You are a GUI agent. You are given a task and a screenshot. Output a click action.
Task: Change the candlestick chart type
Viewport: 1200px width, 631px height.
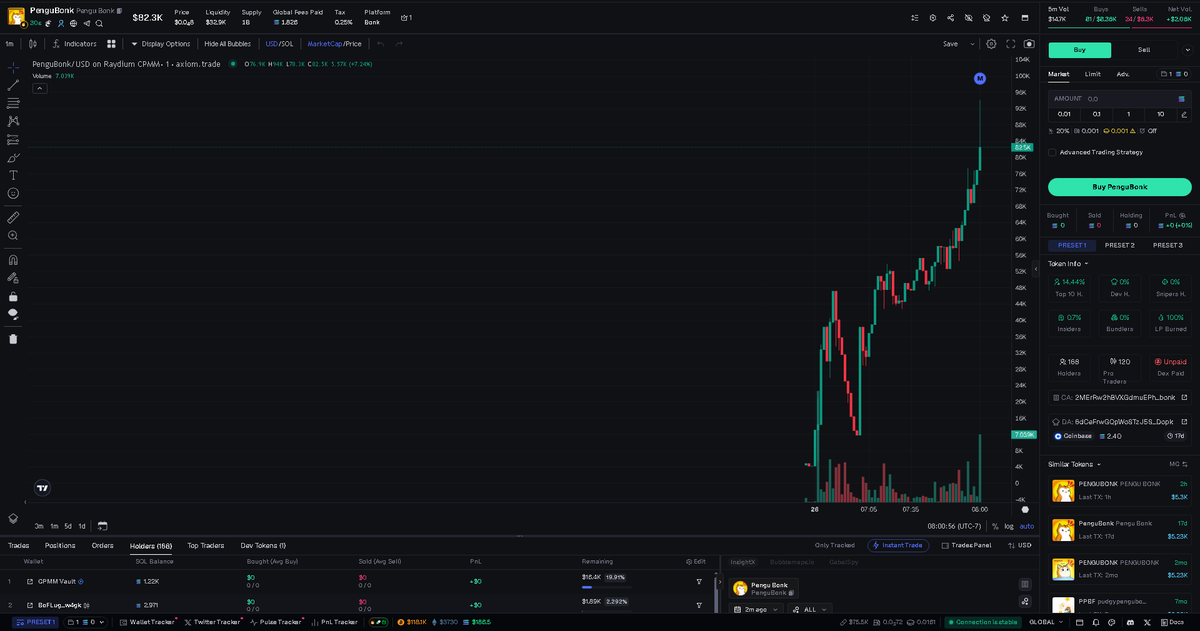(33, 44)
